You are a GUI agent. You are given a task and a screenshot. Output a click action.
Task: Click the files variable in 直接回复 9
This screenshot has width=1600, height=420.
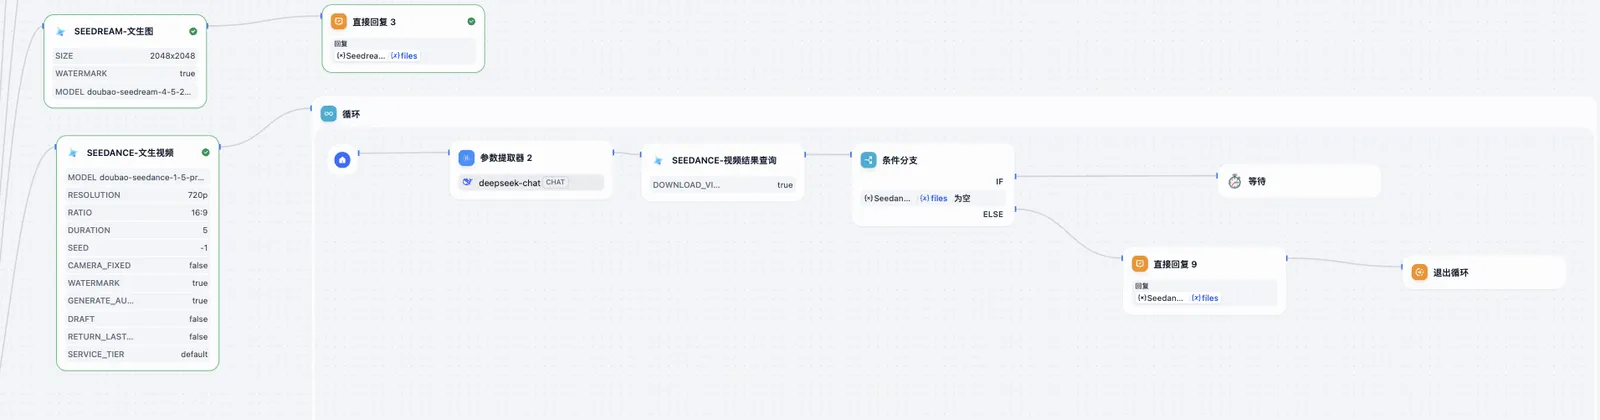click(x=1205, y=298)
